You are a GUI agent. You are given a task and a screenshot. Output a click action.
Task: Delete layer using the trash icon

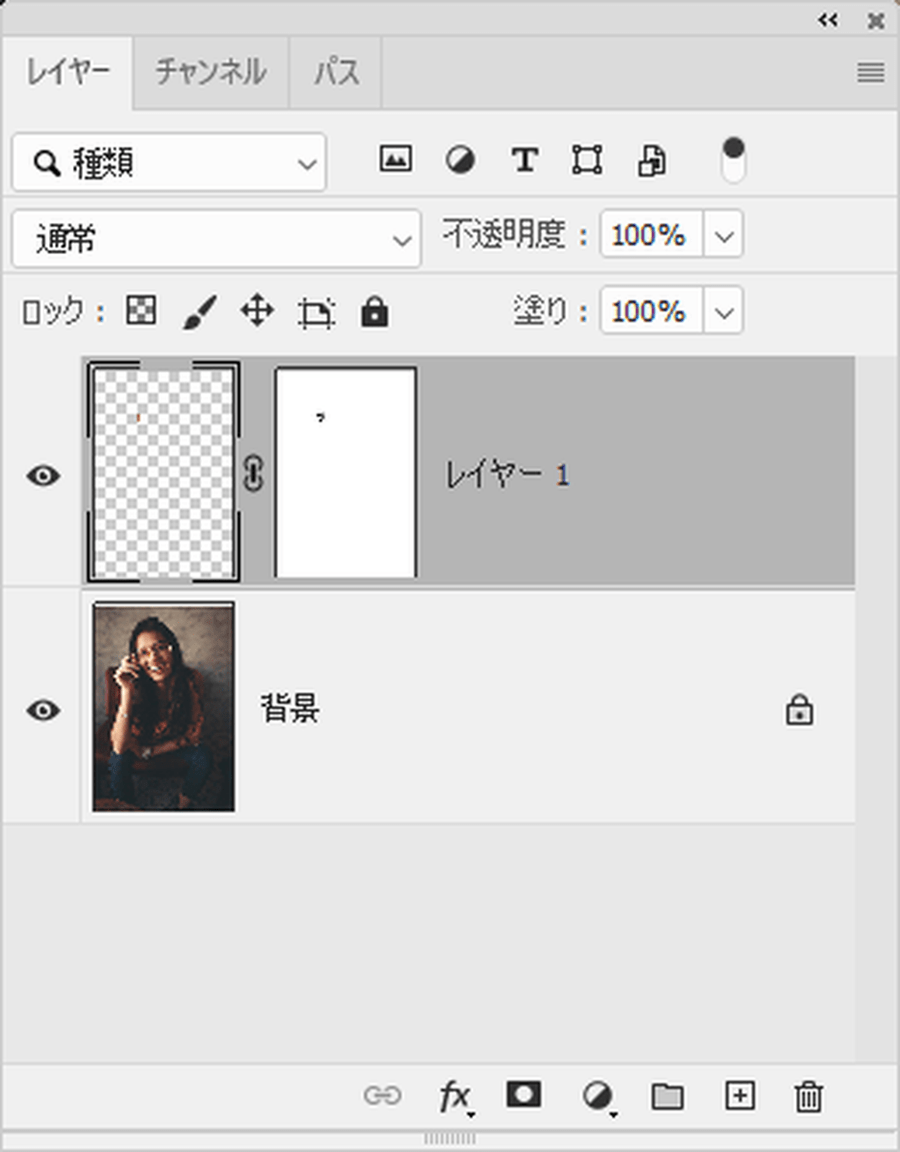click(x=808, y=1097)
